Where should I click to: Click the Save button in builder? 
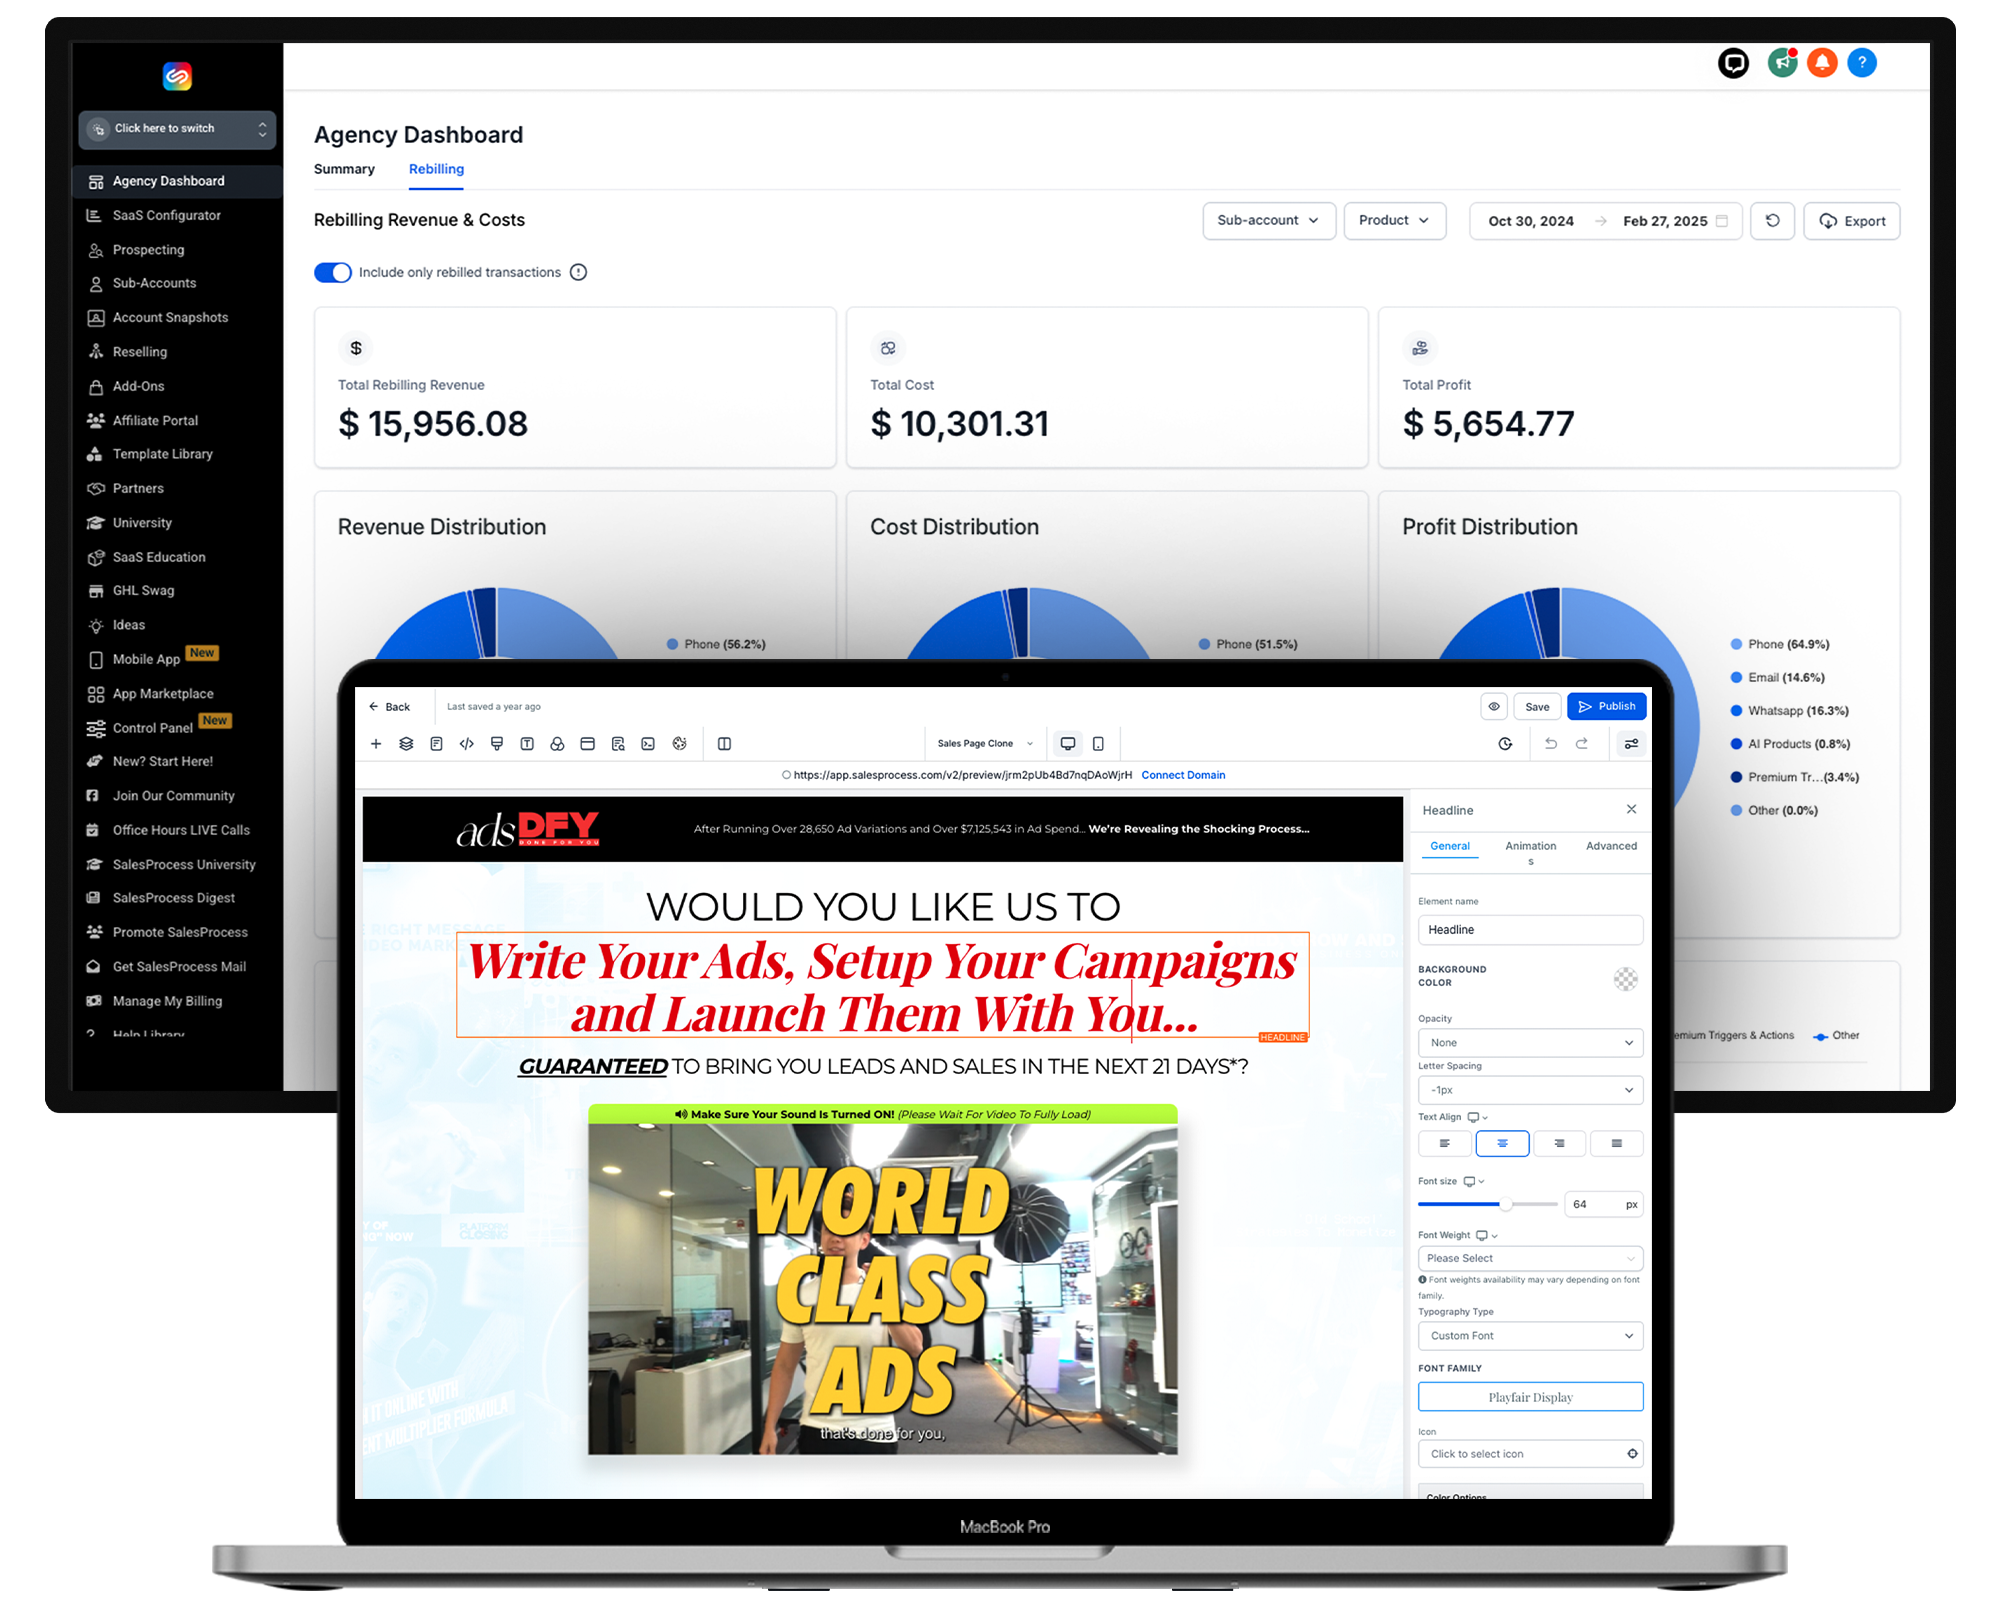point(1537,707)
